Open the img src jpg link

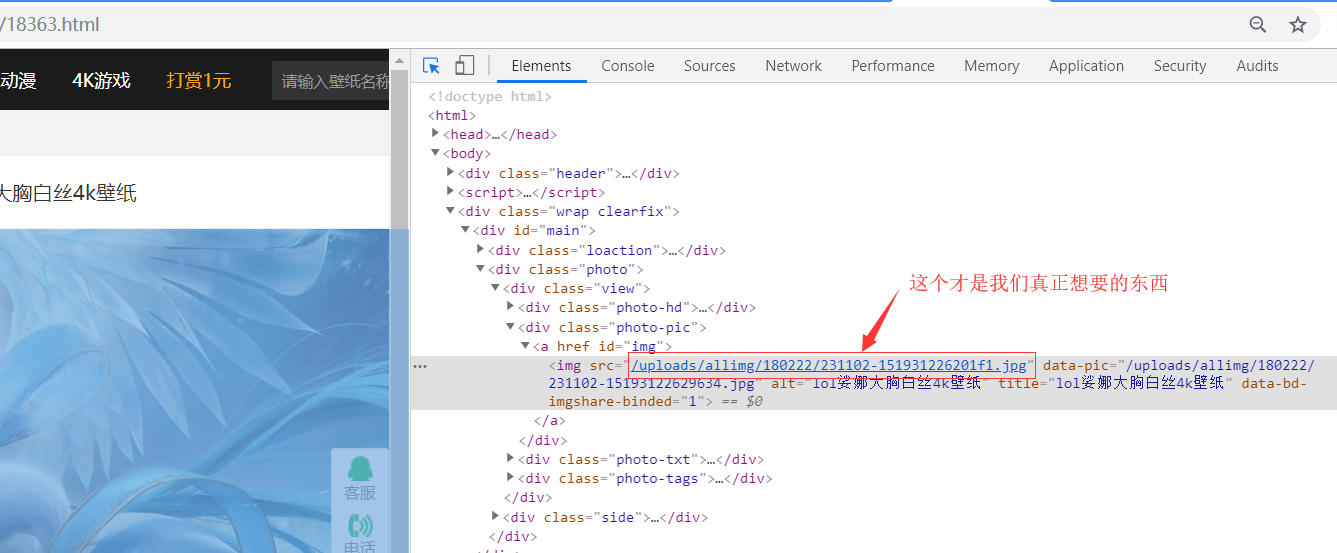pos(829,365)
